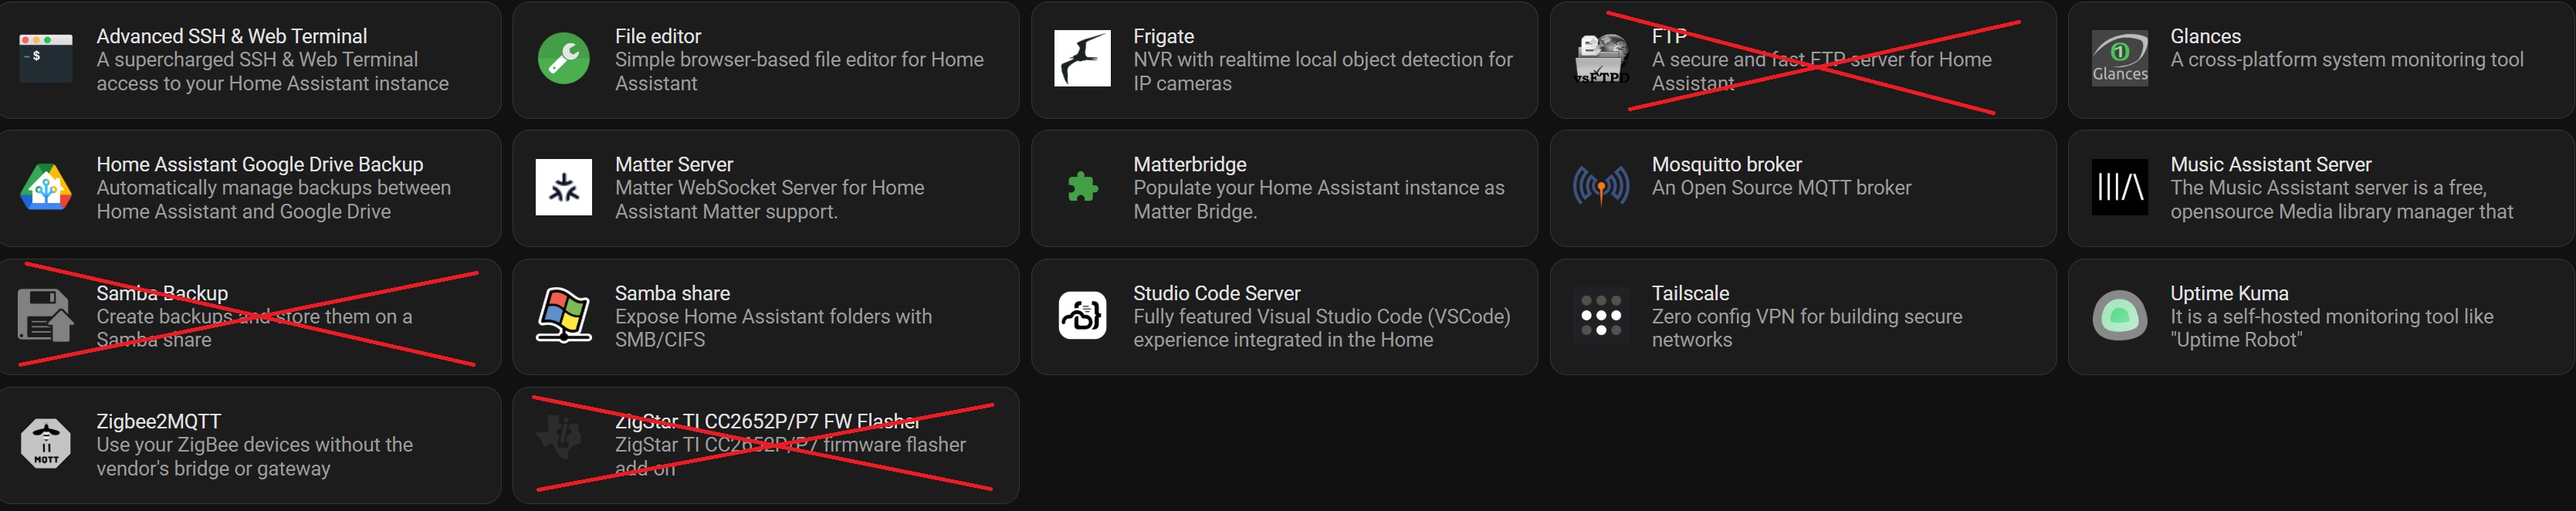Select the Mosquitto broker title
Viewport: 2576px width, 511px height.
pos(1726,164)
